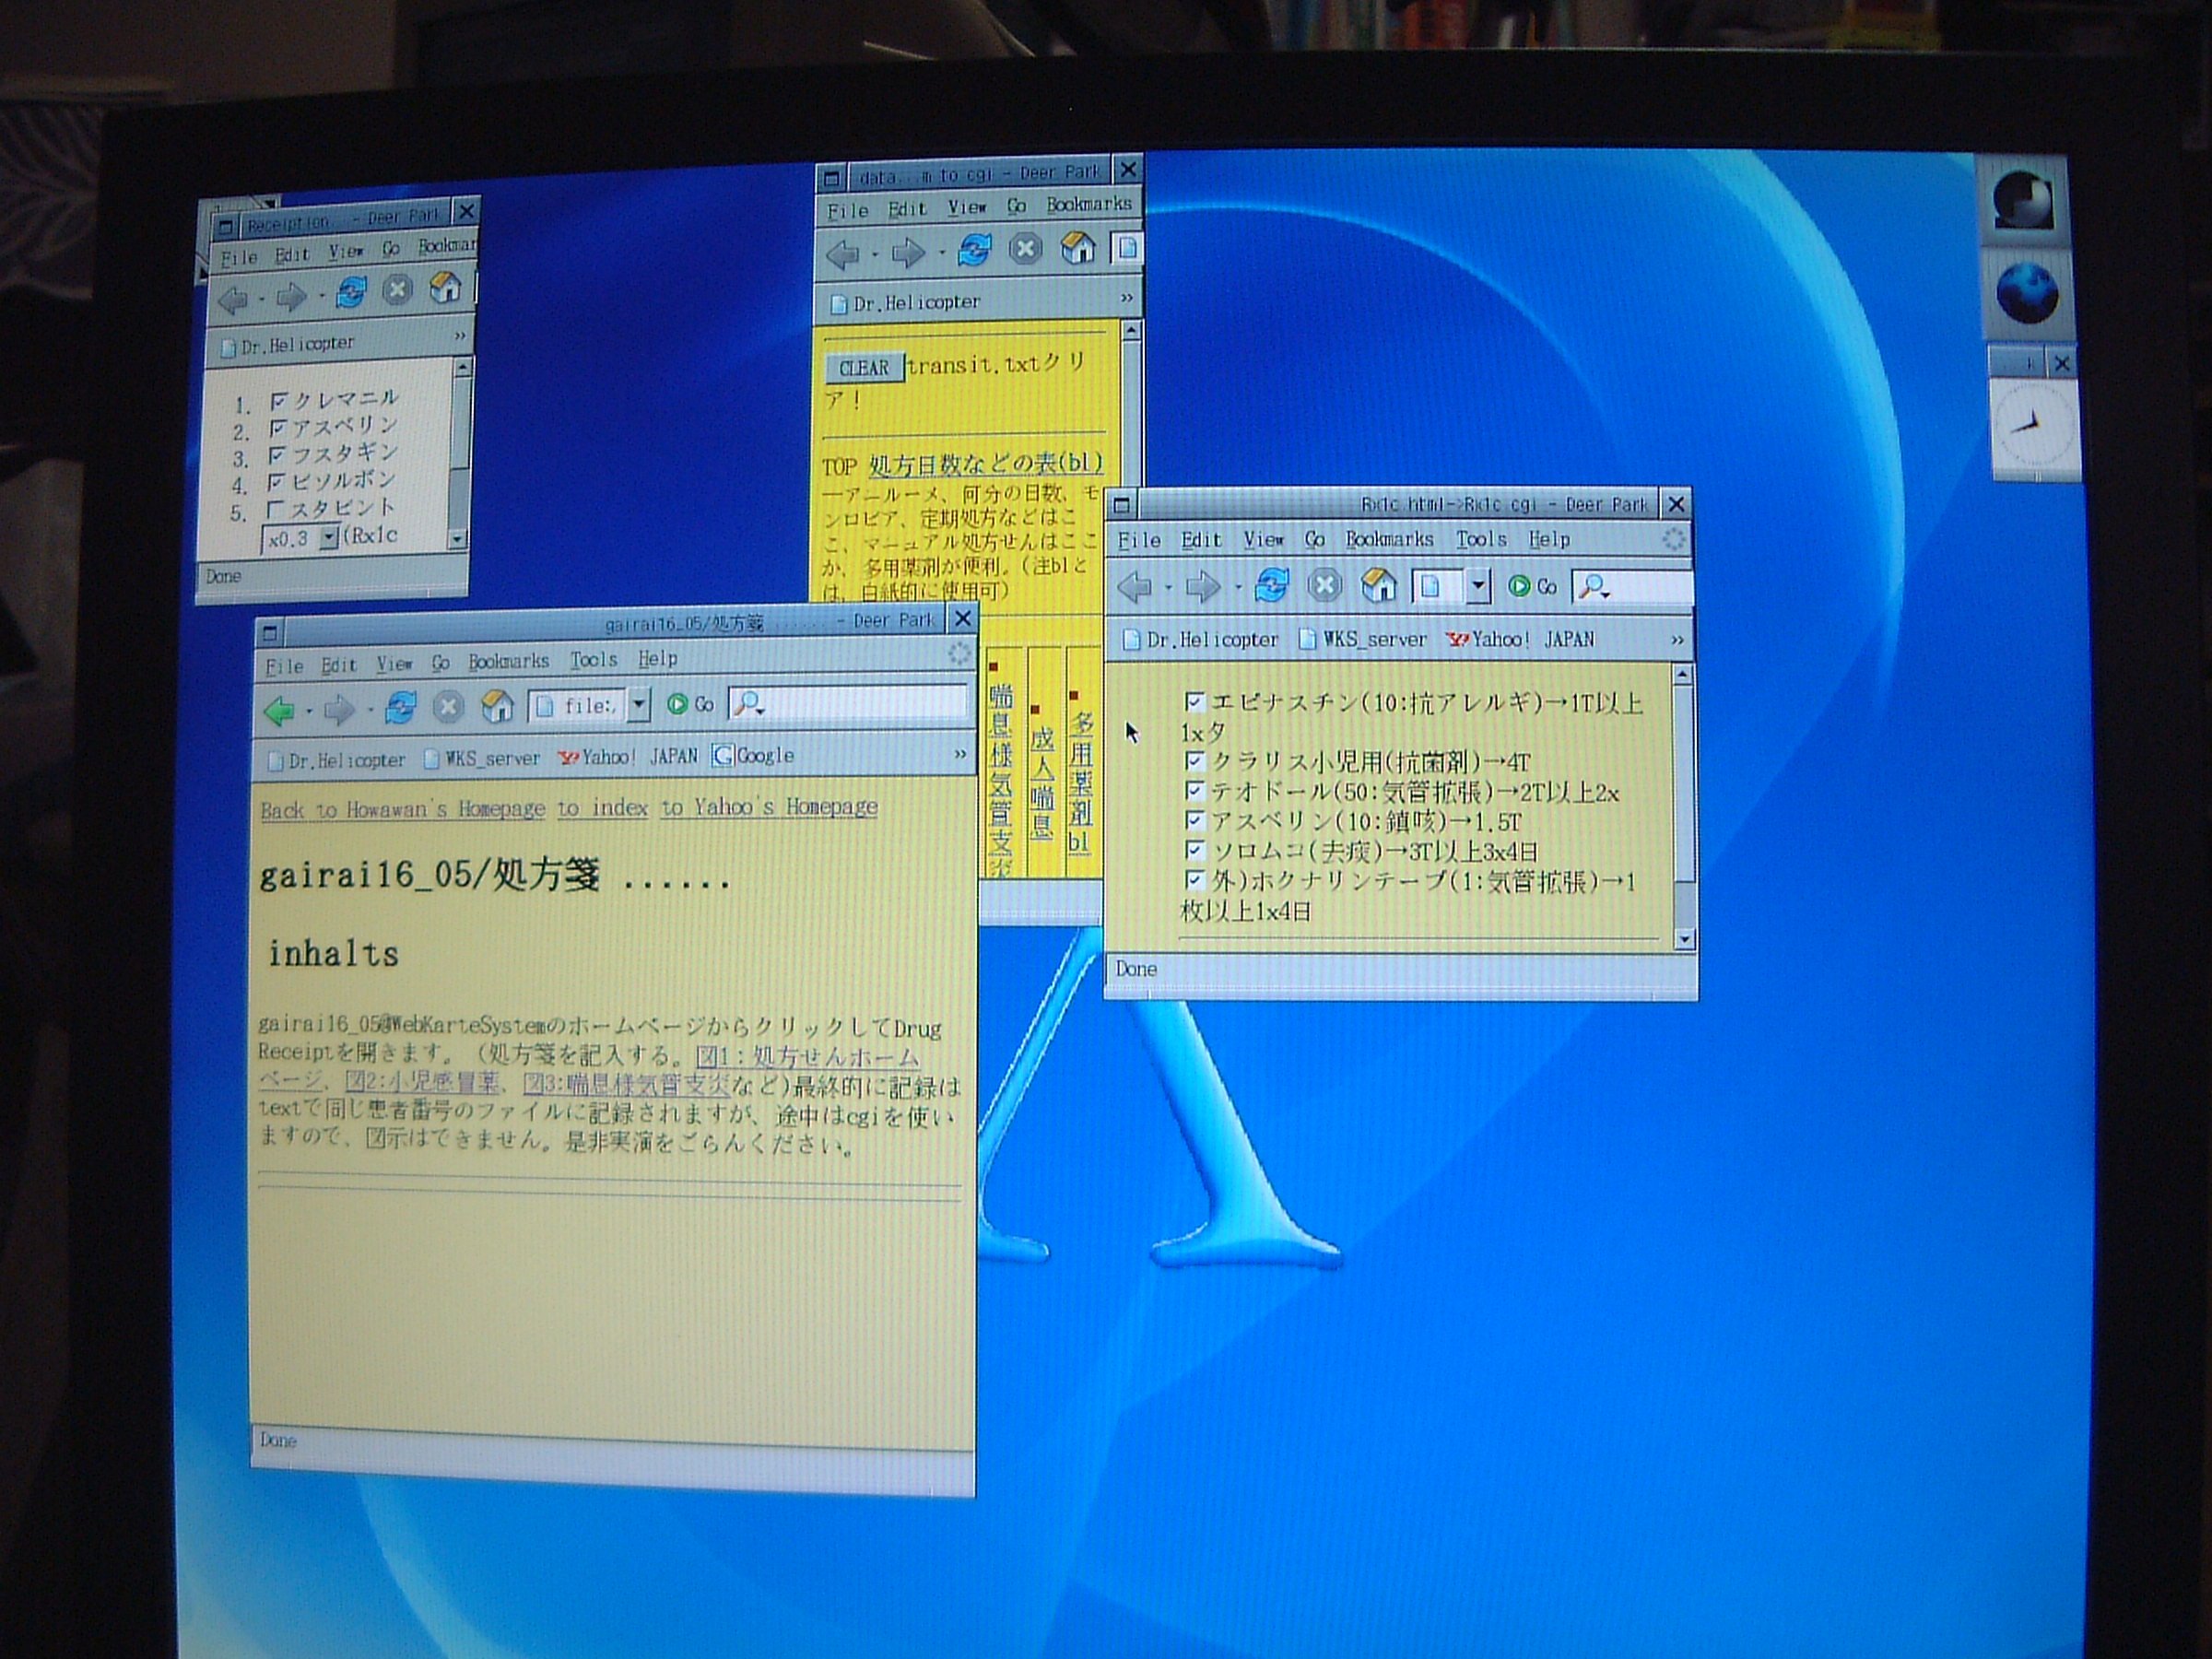Screen dimensions: 2212x1659
Task: Click Forward arrow in Rx1c window
Action: click(x=1203, y=586)
